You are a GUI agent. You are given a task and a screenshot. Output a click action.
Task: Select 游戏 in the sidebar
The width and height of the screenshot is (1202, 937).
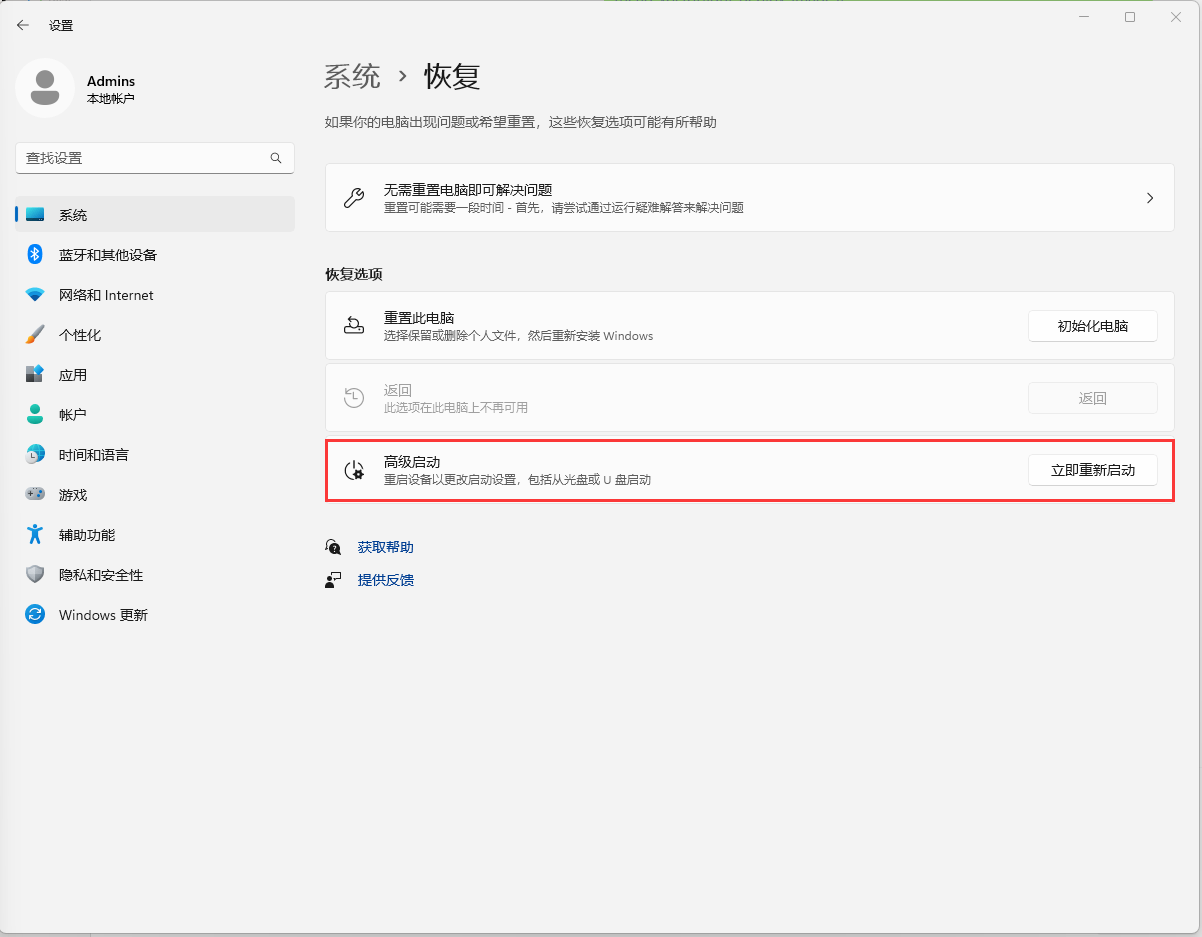[x=155, y=495]
